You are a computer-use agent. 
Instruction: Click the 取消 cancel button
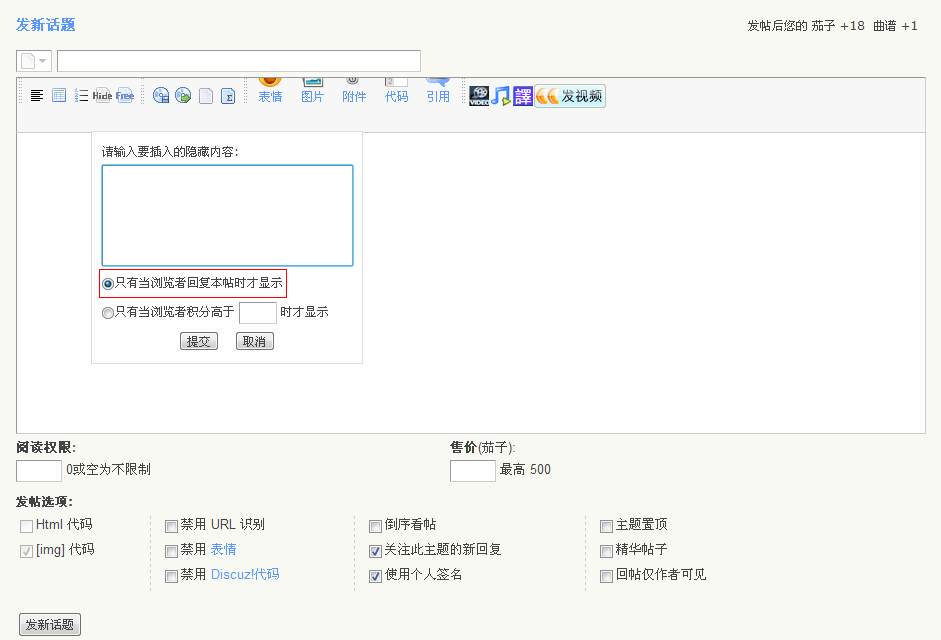tap(254, 341)
